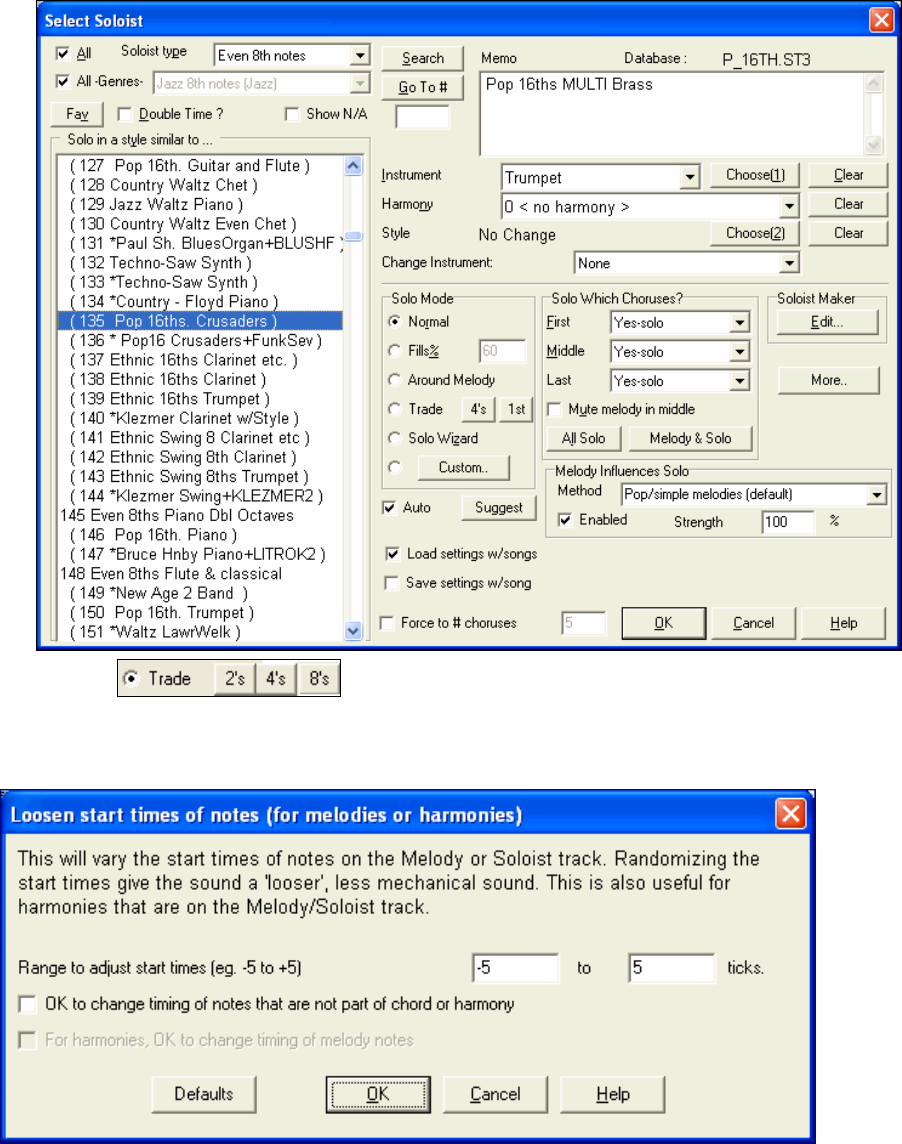Toggle Melody Influences Enabled checkbox
This screenshot has width=902, height=1144.
pyautogui.click(x=564, y=519)
